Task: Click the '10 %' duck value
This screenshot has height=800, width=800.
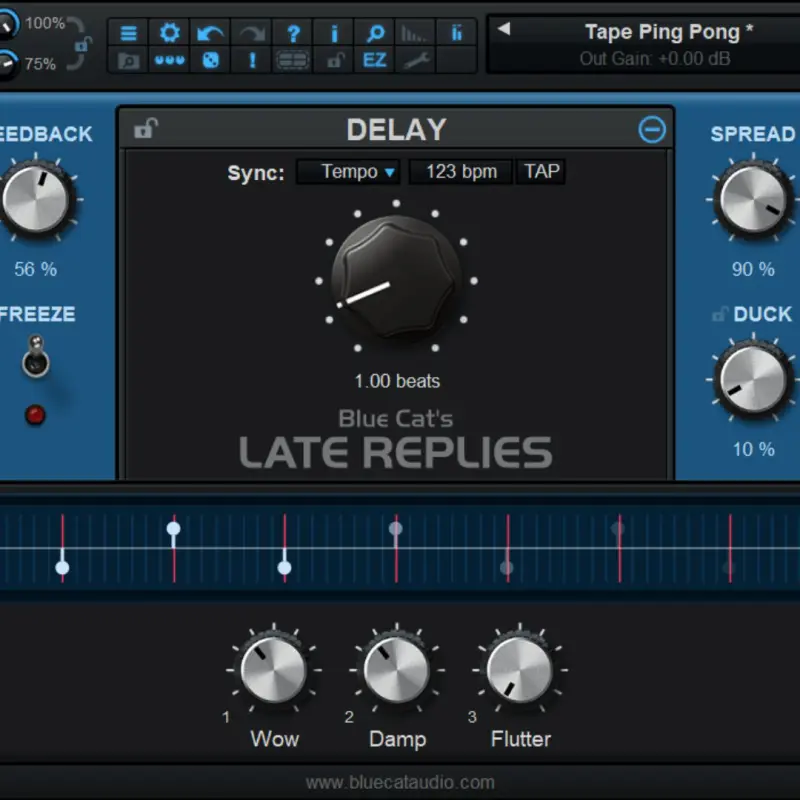Action: 754,449
